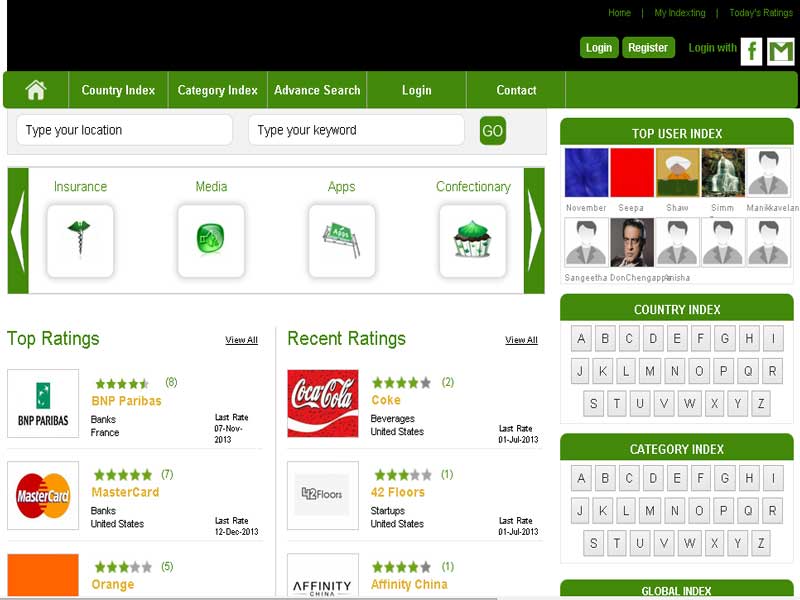Viewport: 800px width, 600px height.
Task: Open the My Indexting link
Action: [680, 13]
